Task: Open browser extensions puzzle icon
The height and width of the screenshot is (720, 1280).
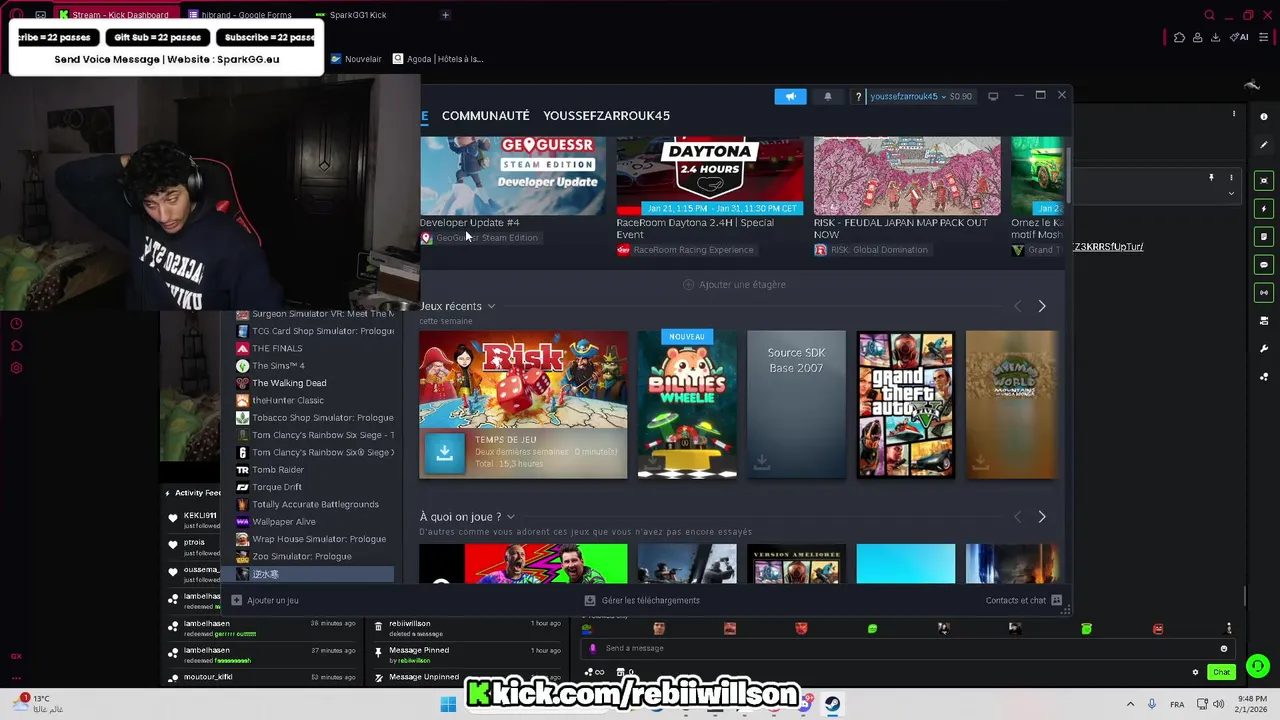Action: pos(1180,37)
